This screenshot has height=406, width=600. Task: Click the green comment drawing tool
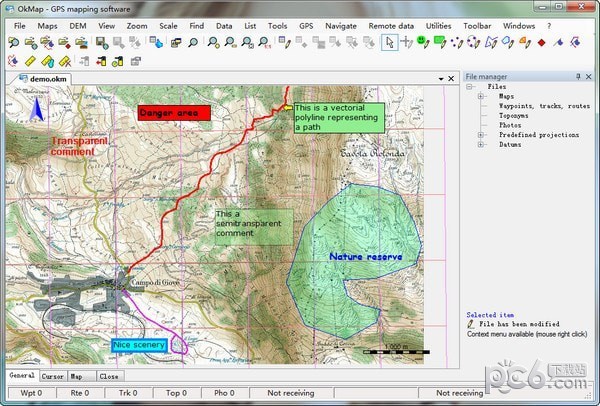439,42
